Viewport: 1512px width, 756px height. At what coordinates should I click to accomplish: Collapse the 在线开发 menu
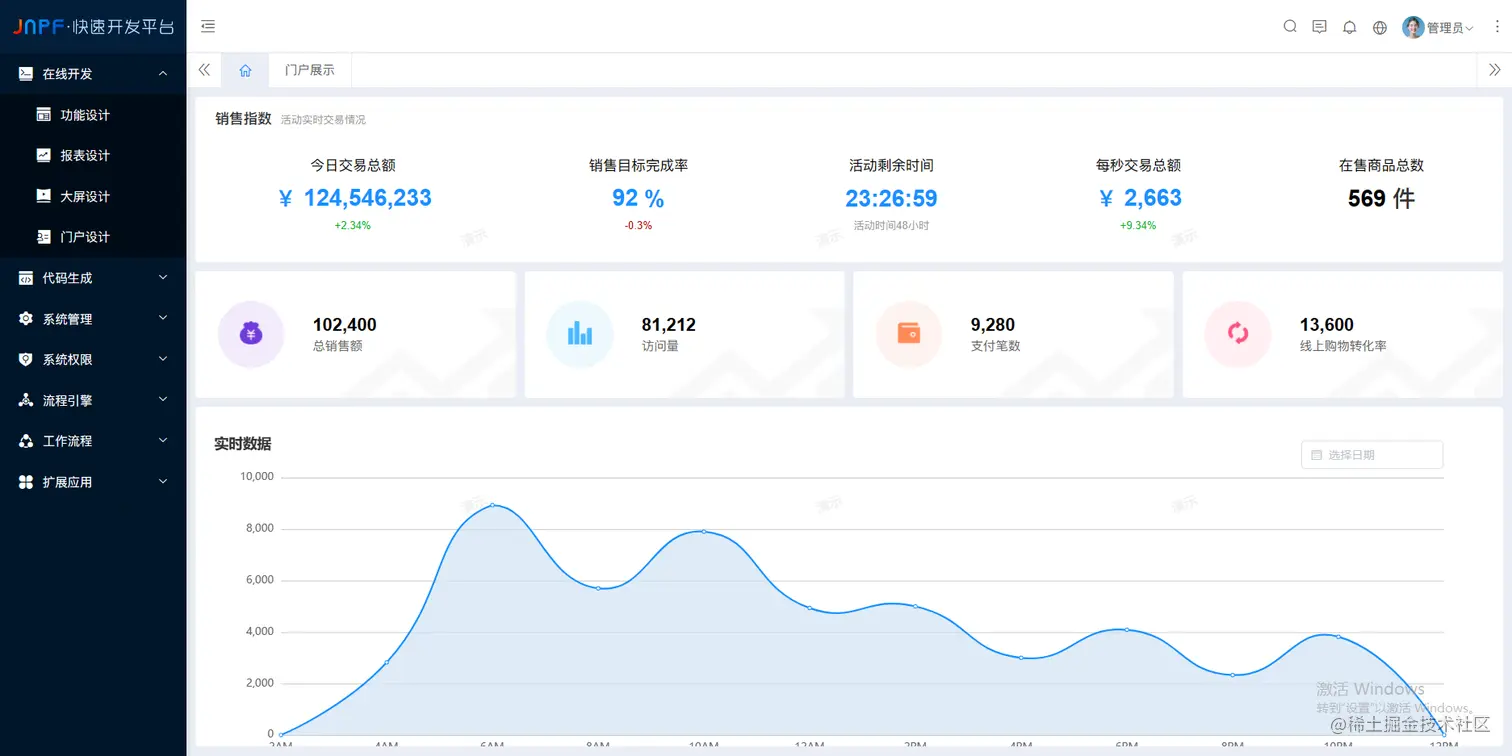click(x=93, y=74)
